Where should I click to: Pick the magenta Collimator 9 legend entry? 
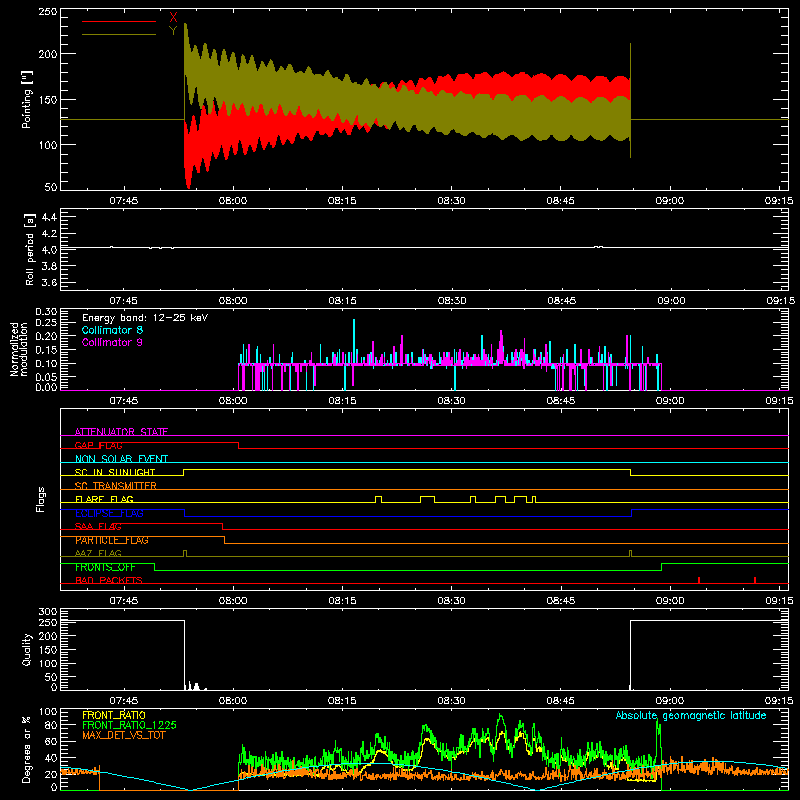112,342
